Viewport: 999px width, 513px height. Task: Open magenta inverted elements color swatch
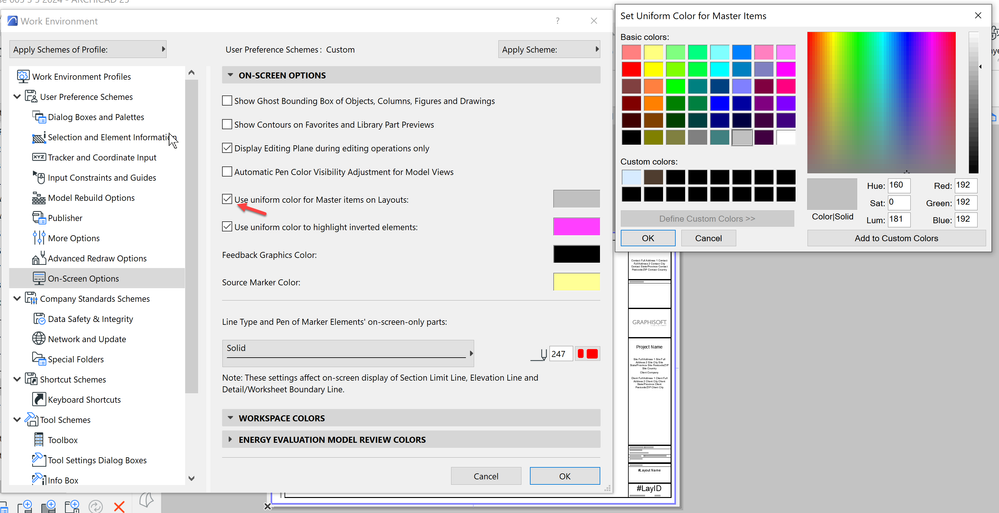577,226
